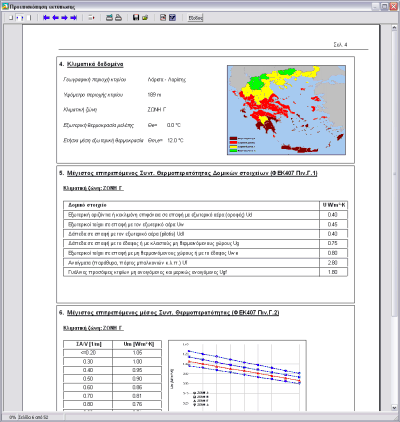Image resolution: width=400 pixels, height=422 pixels.
Task: Click the 0.90 Um table cell
Action: (137, 379)
